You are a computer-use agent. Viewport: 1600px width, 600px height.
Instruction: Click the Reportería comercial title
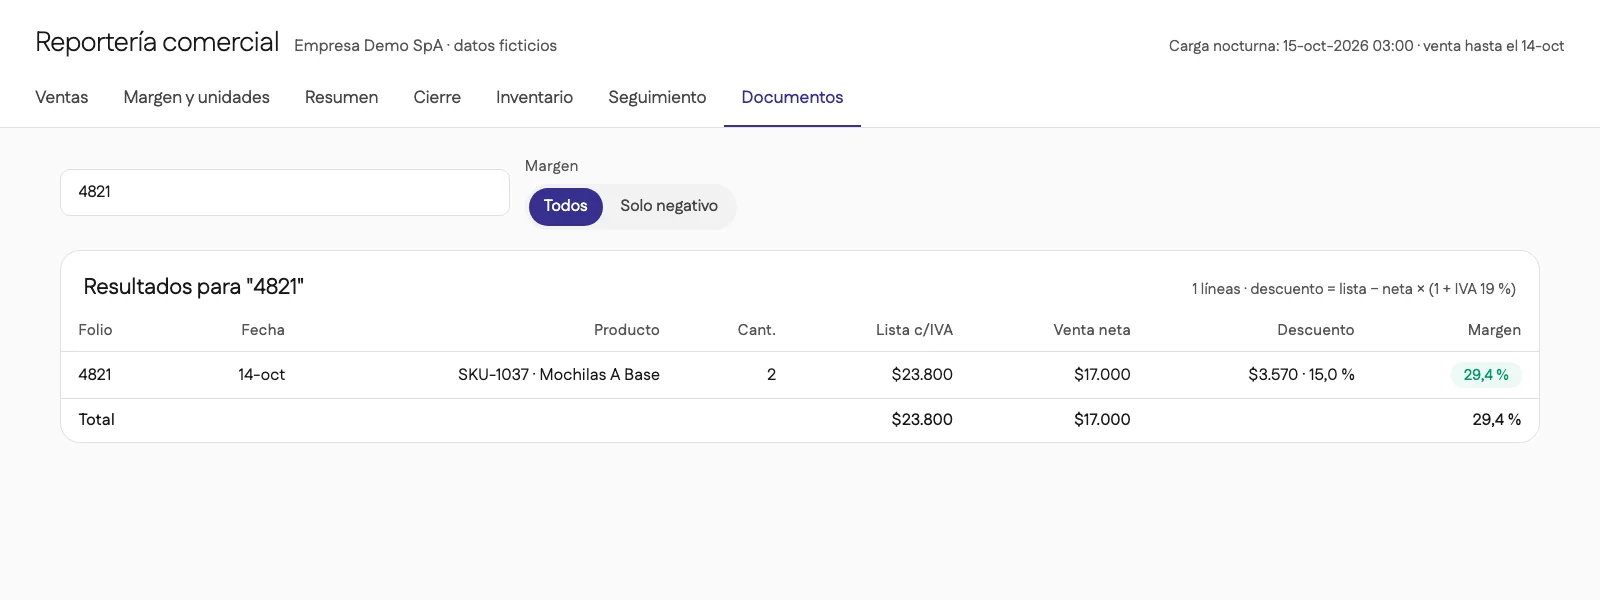[157, 42]
